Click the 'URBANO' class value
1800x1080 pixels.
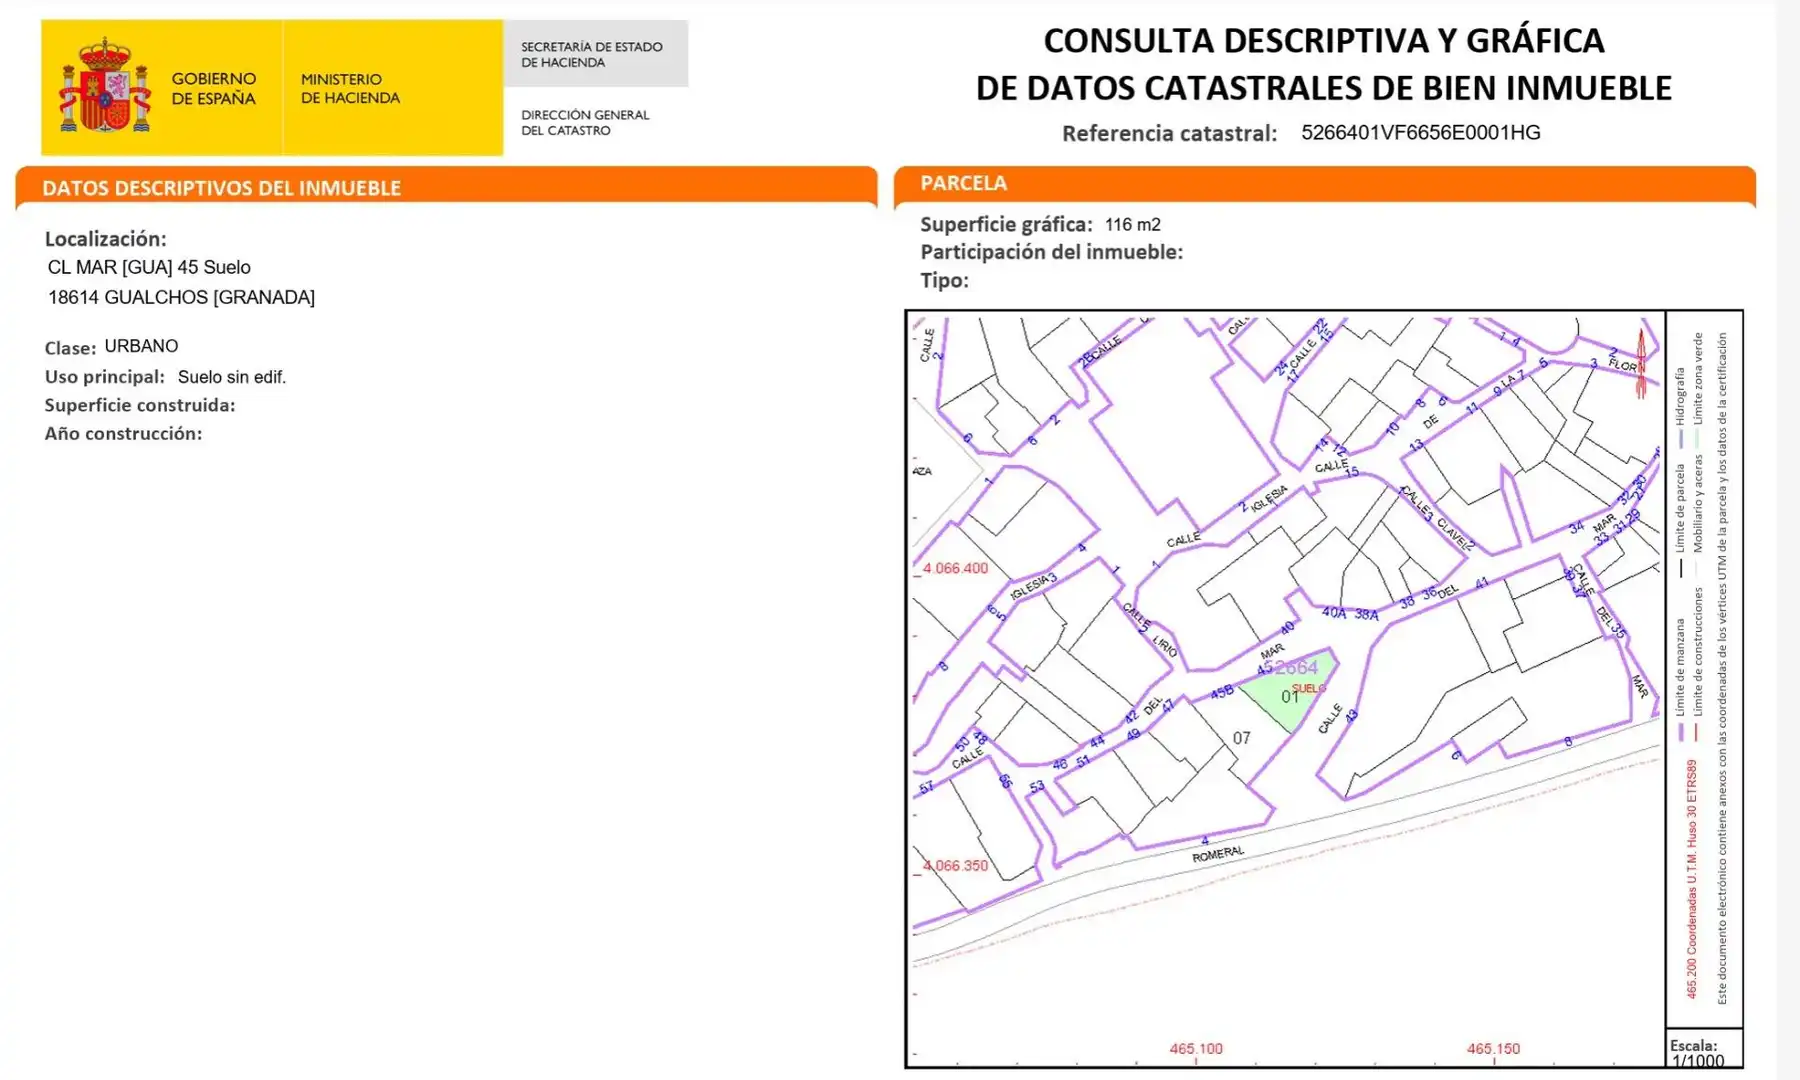[141, 346]
